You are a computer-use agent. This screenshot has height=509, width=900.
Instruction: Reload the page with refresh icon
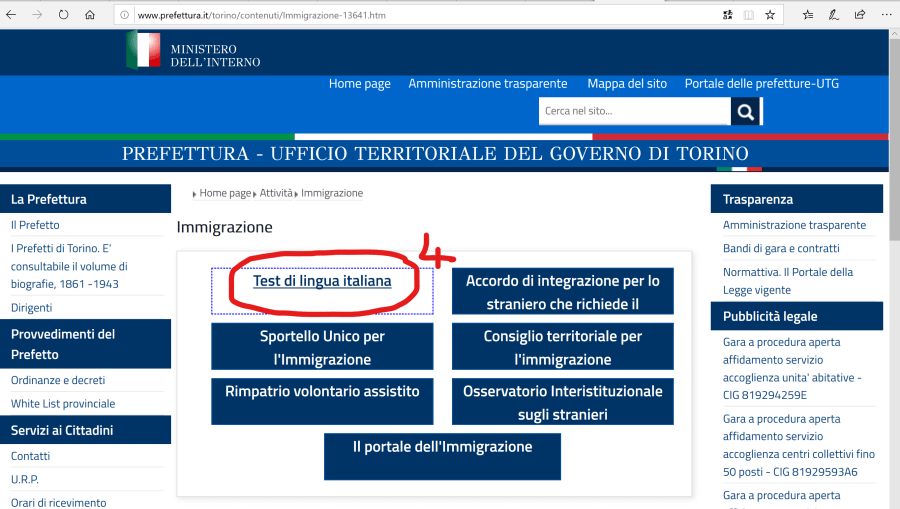64,15
